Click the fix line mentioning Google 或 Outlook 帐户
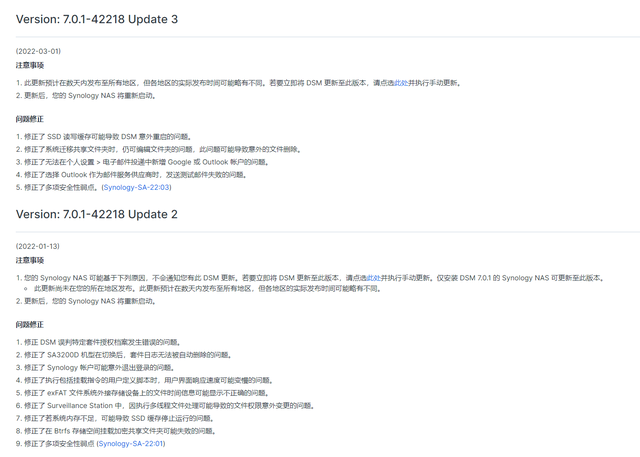This screenshot has height=457, width=640. (x=143, y=162)
